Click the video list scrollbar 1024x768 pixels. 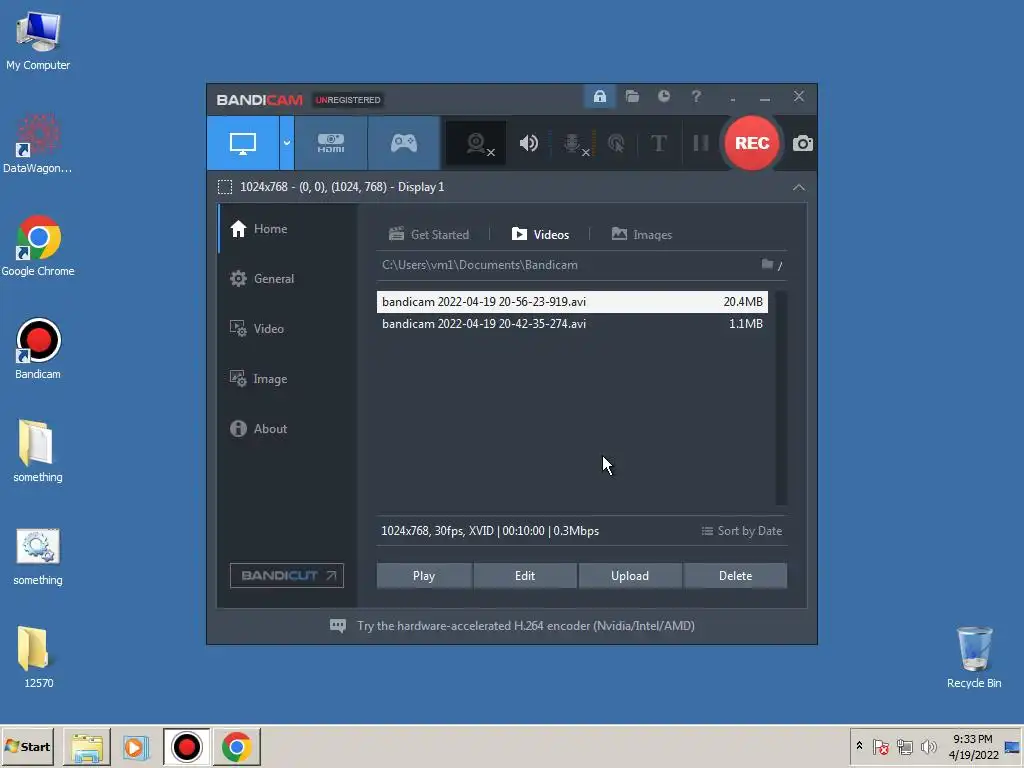781,398
